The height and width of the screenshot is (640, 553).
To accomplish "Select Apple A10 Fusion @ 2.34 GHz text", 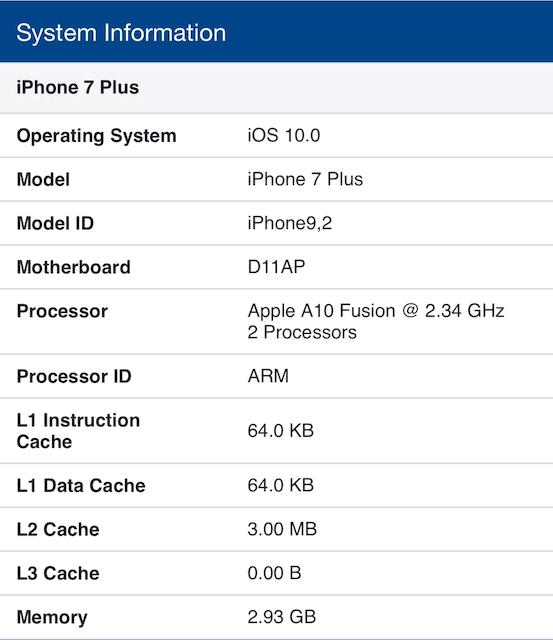I will click(376, 311).
